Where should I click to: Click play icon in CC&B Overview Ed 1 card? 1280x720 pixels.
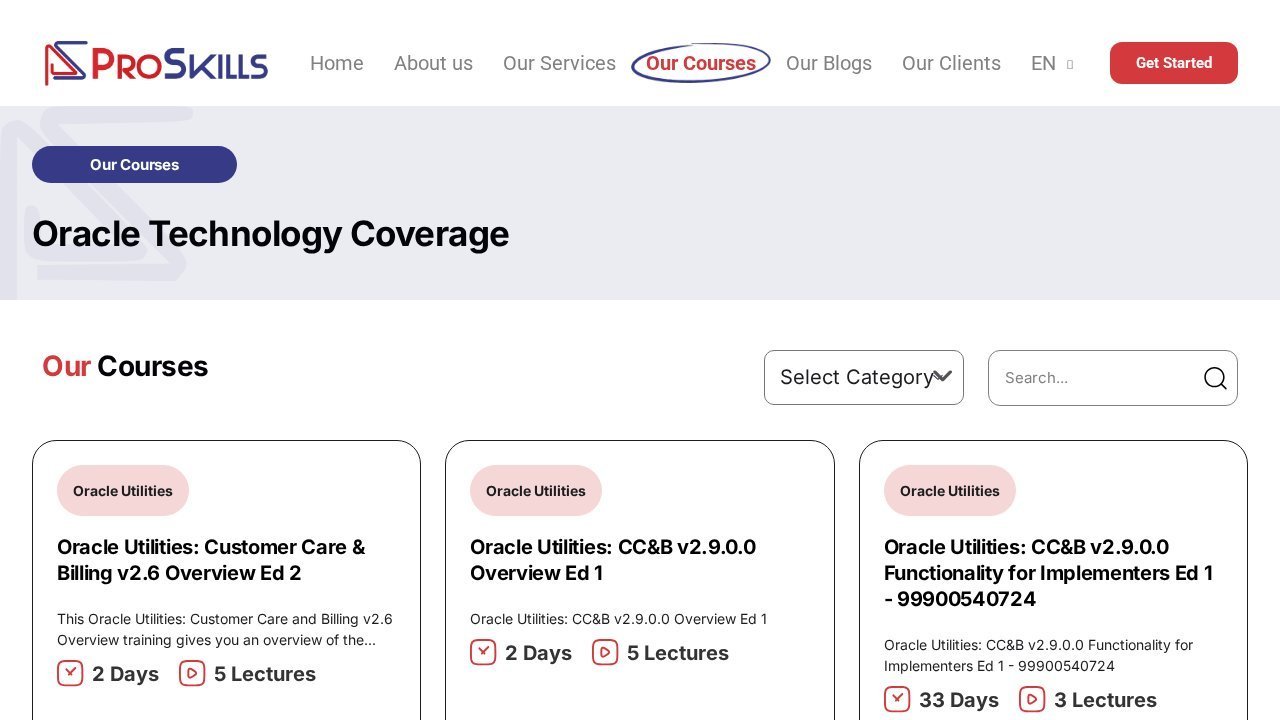[x=605, y=652]
